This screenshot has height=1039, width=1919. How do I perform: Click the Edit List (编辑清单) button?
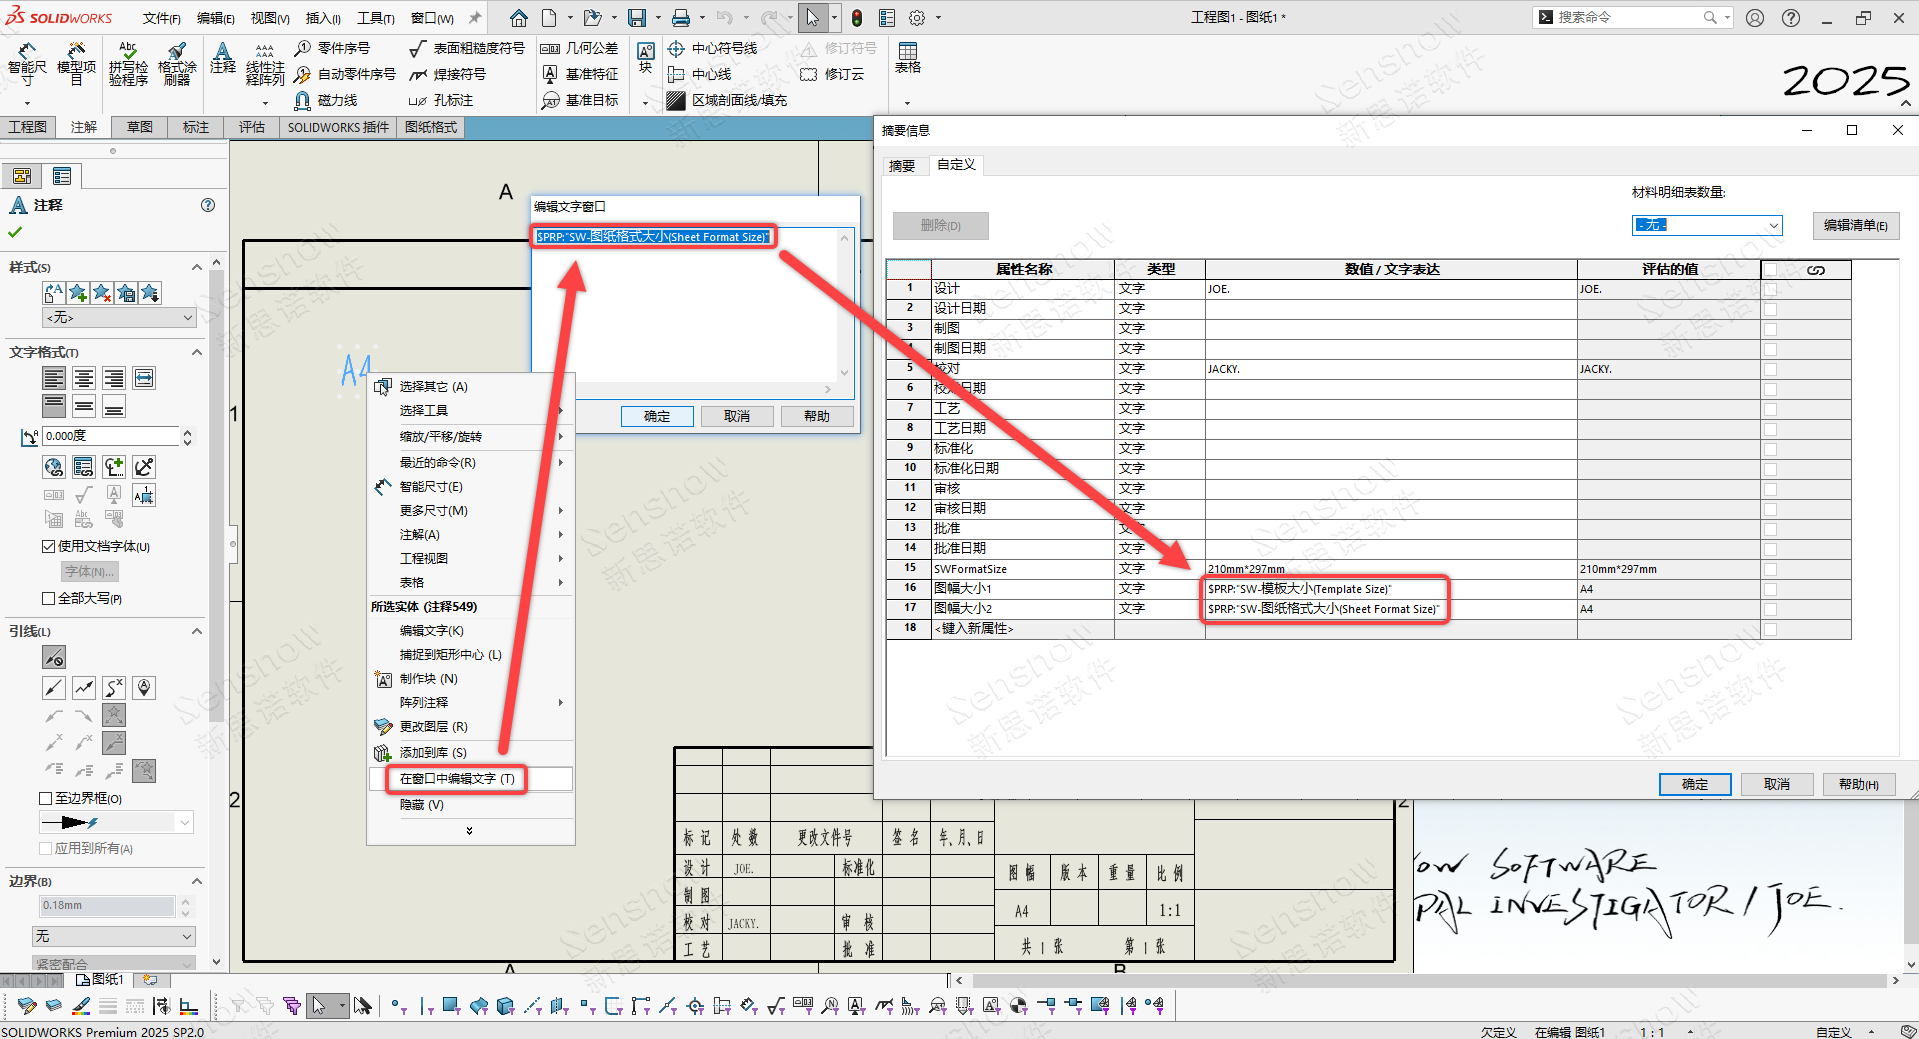(1855, 225)
